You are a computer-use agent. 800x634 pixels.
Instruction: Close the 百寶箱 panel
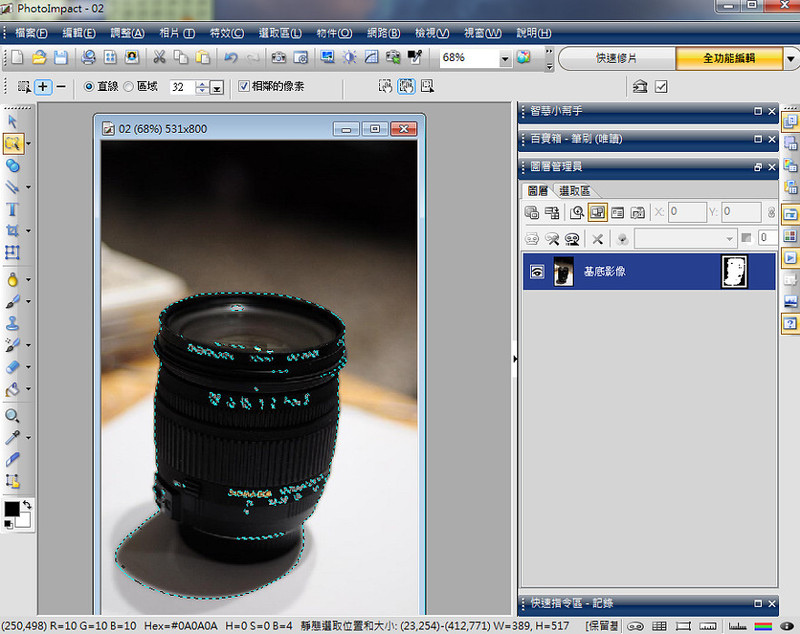point(772,139)
